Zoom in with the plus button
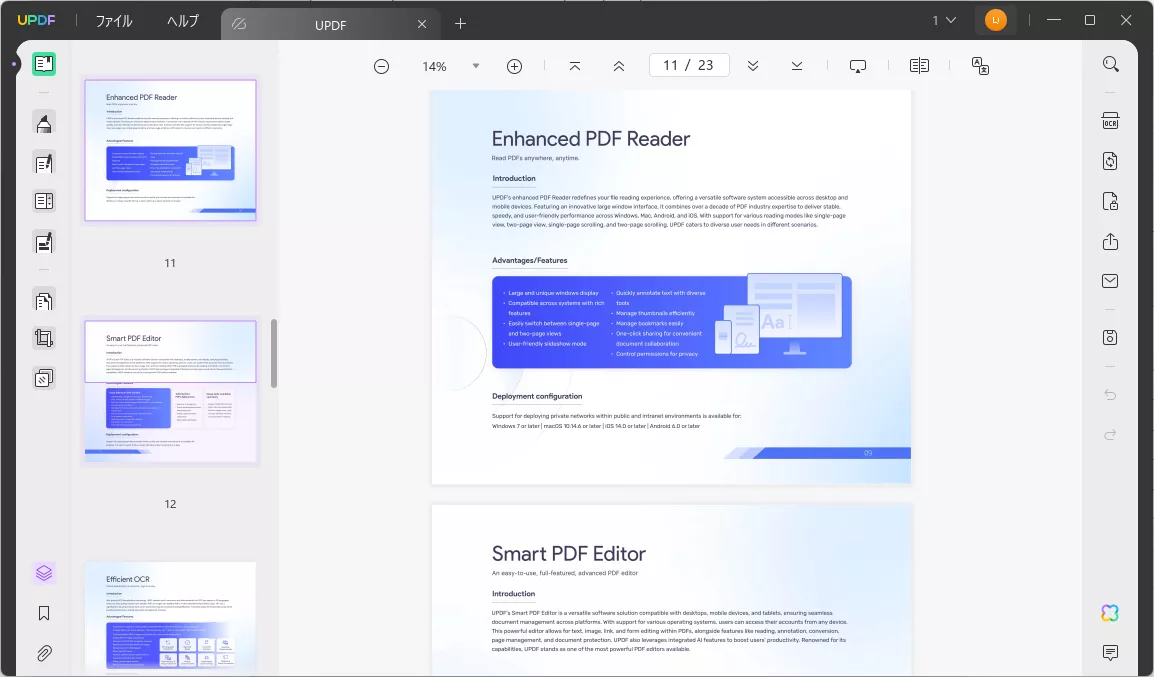Viewport: 1154px width, 677px height. pyautogui.click(x=514, y=66)
